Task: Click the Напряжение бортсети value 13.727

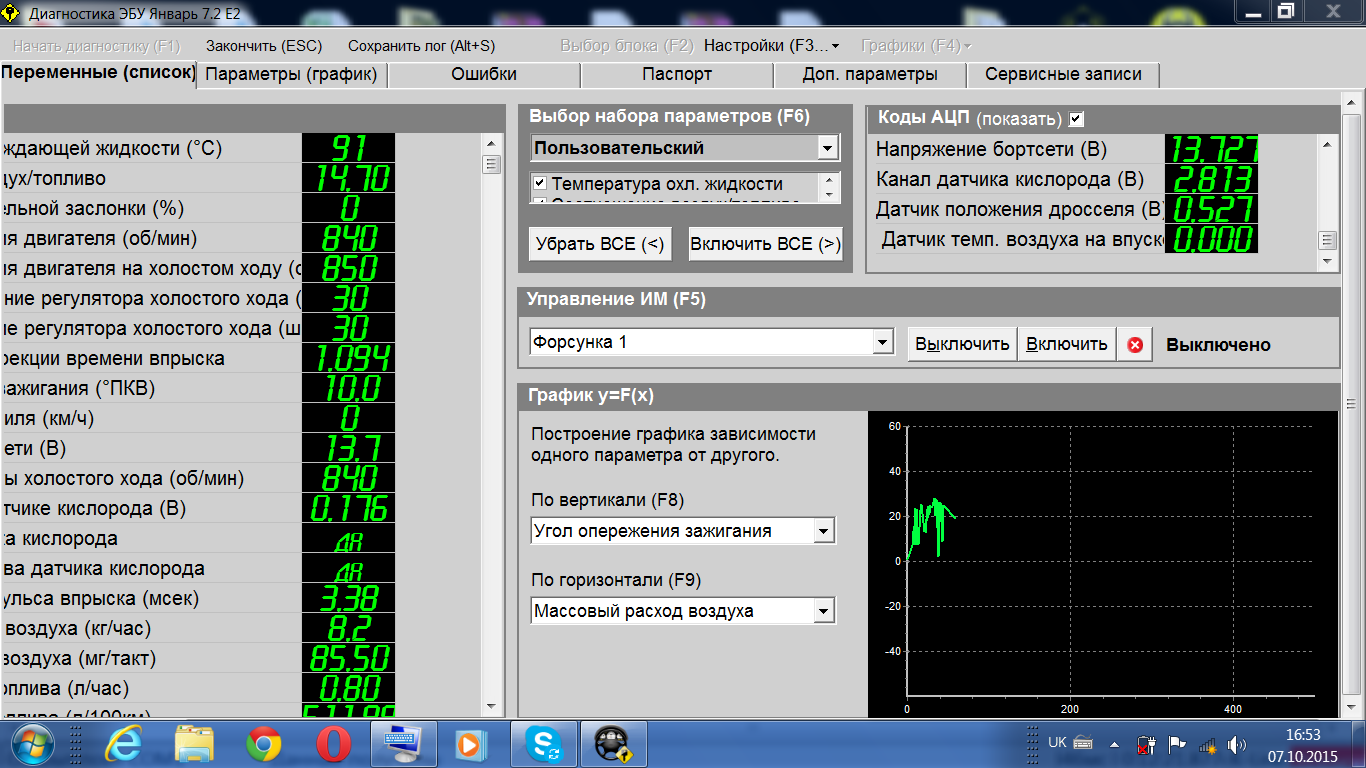Action: pyautogui.click(x=1211, y=150)
